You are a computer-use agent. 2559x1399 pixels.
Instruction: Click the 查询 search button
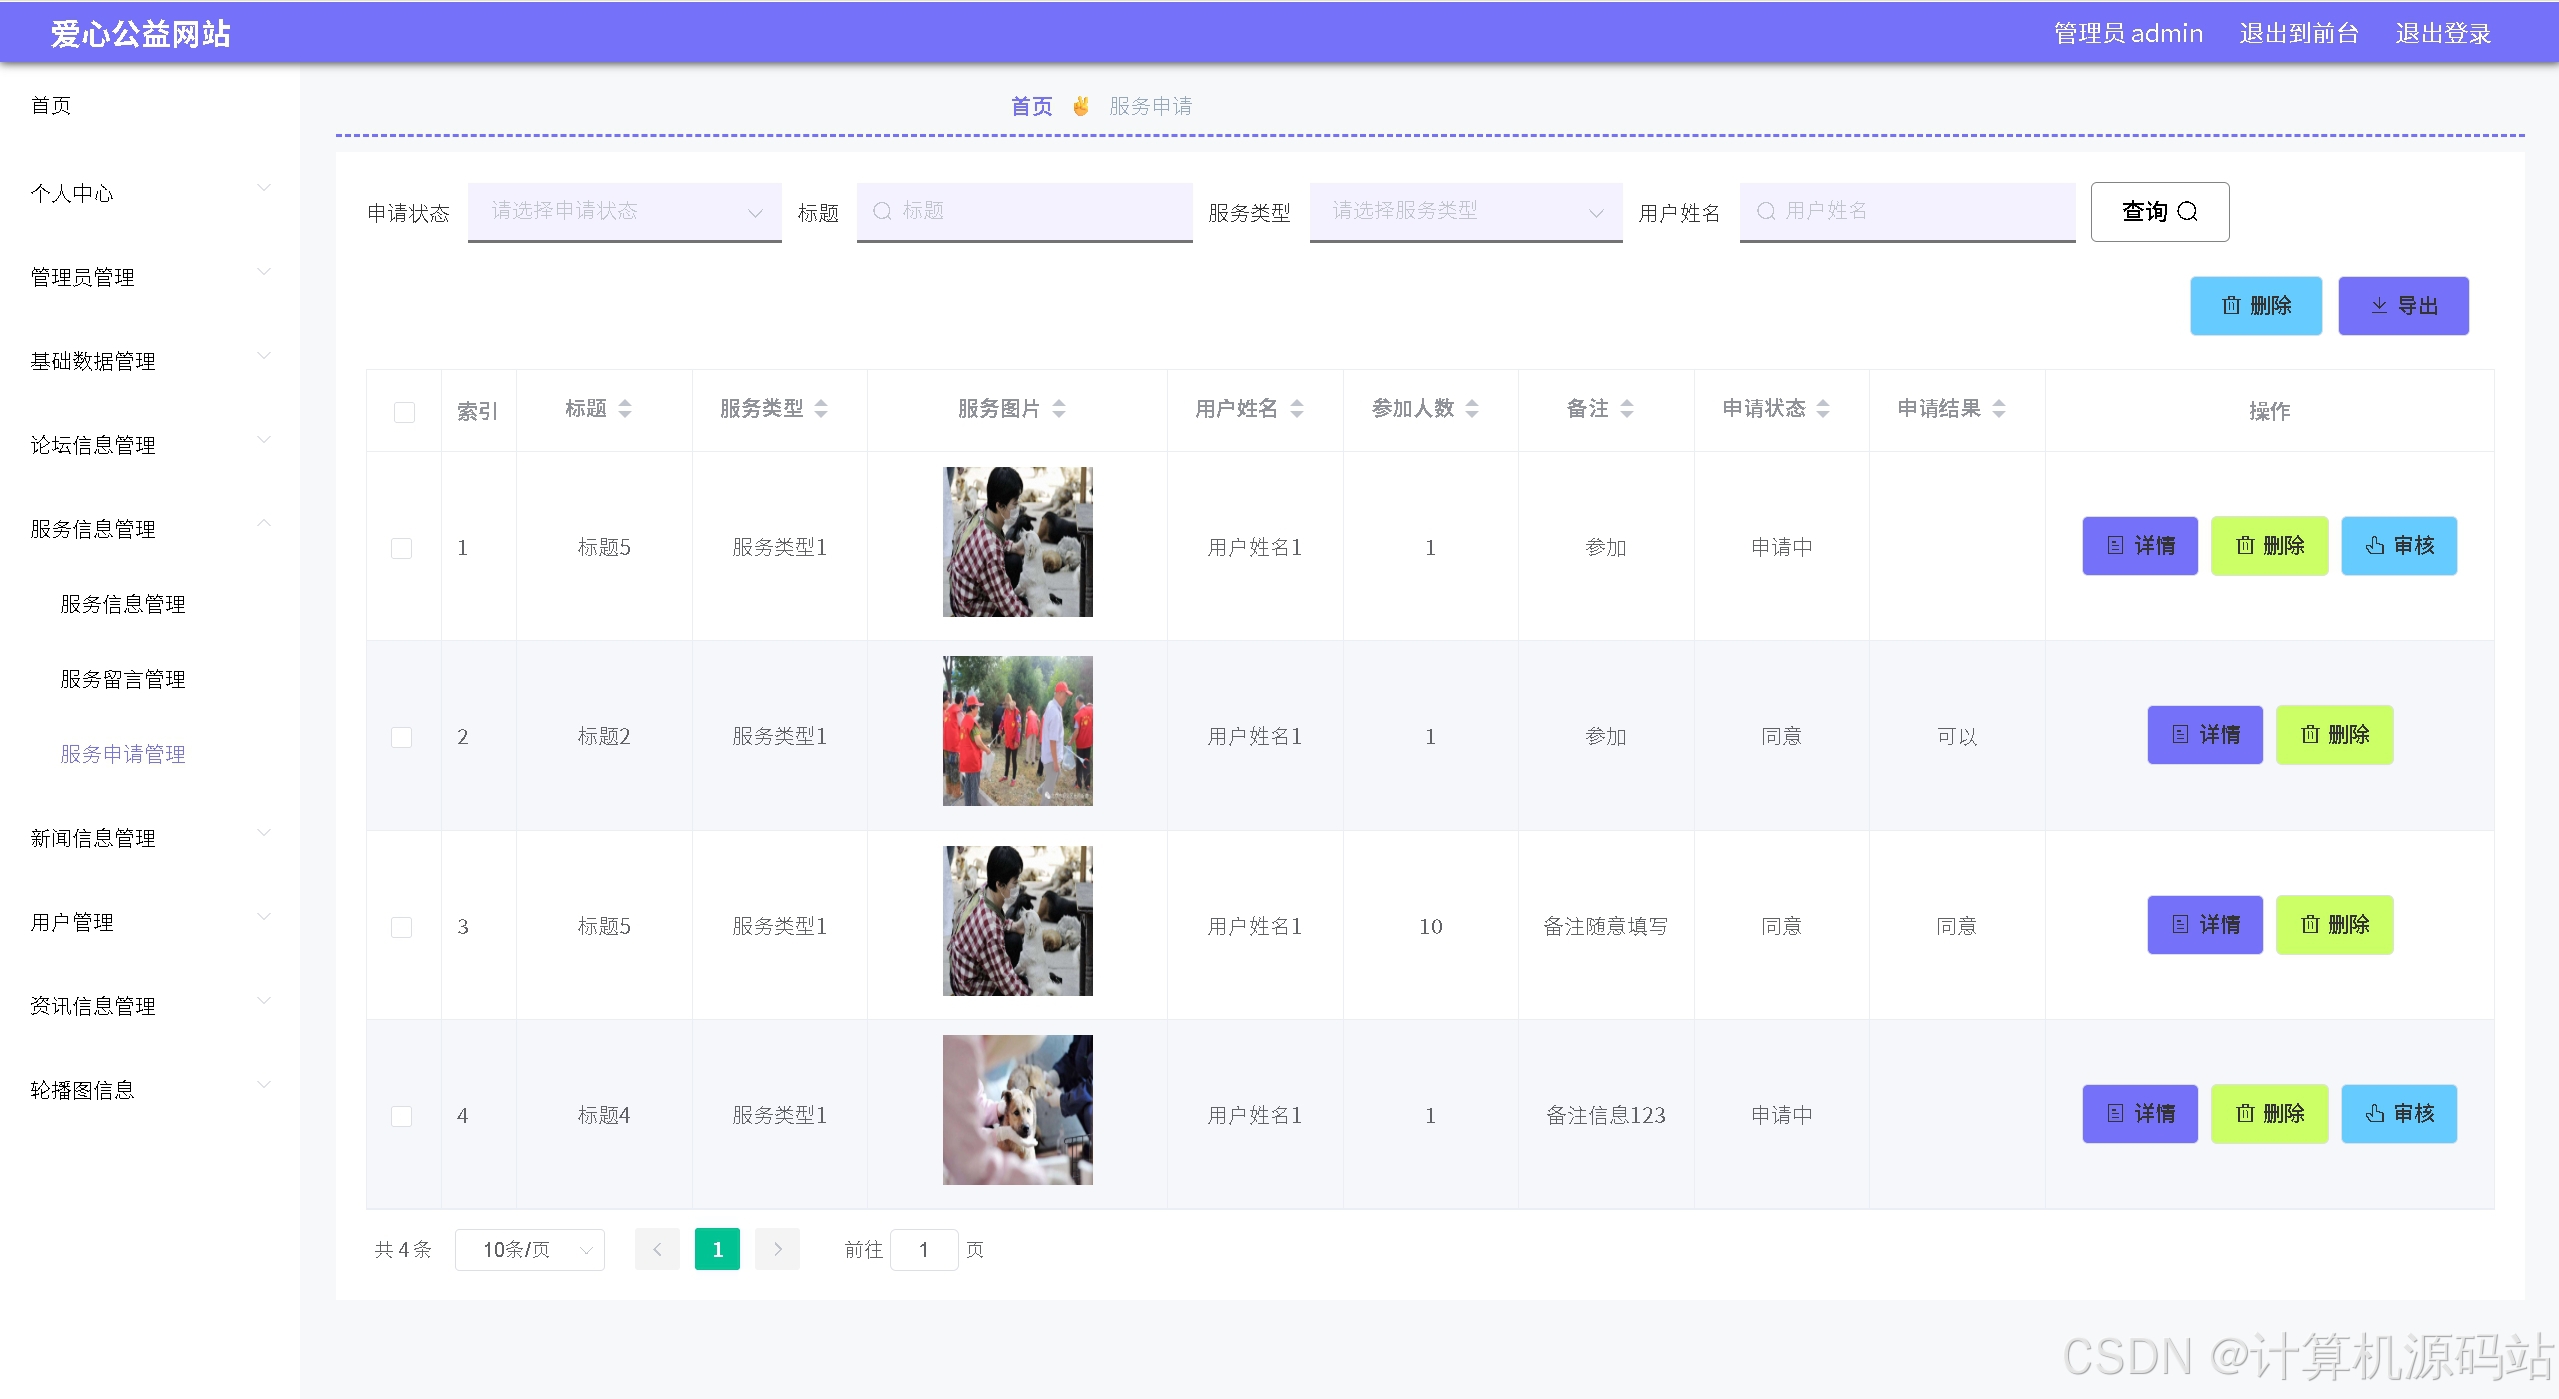[2159, 211]
